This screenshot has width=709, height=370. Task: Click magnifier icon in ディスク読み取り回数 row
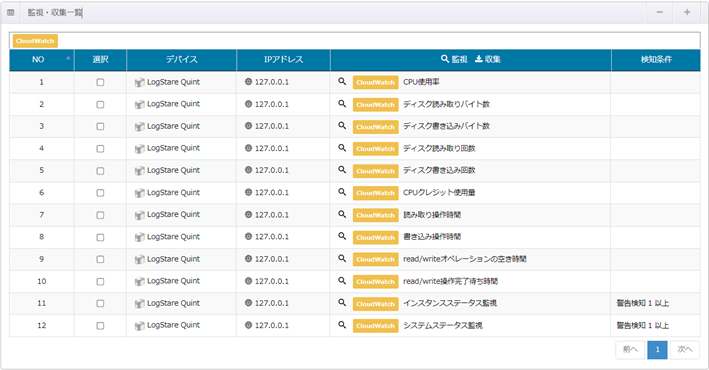(342, 148)
